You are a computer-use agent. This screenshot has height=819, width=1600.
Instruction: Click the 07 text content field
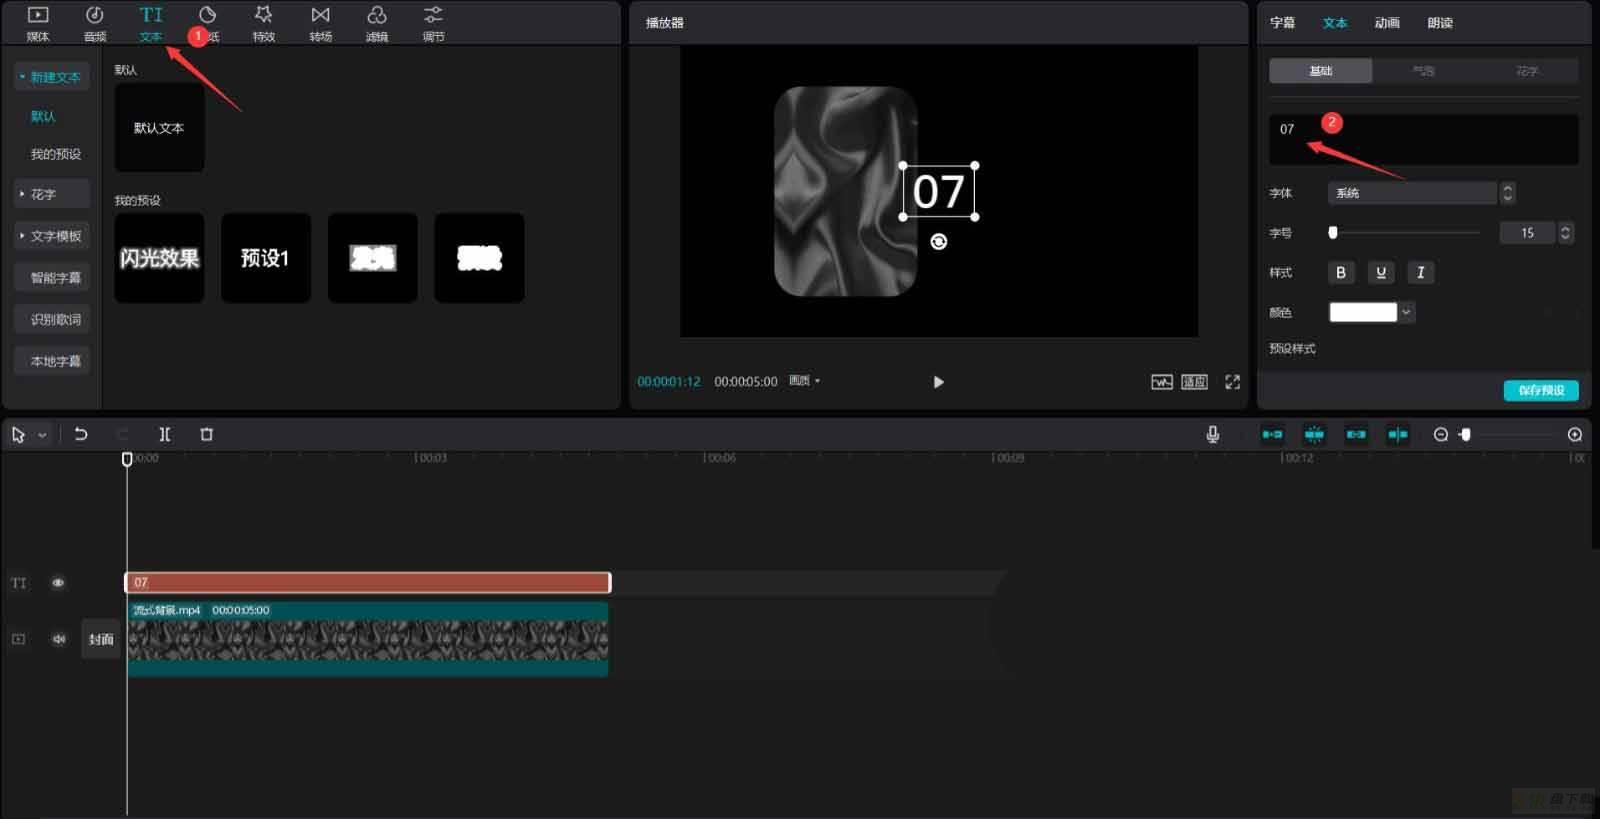pos(1424,139)
